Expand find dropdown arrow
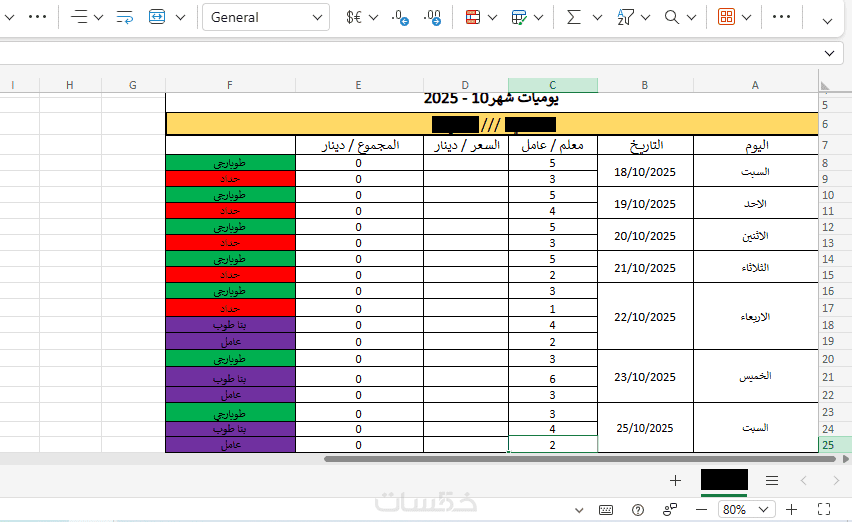Screen dimensions: 852x522 coord(691,17)
